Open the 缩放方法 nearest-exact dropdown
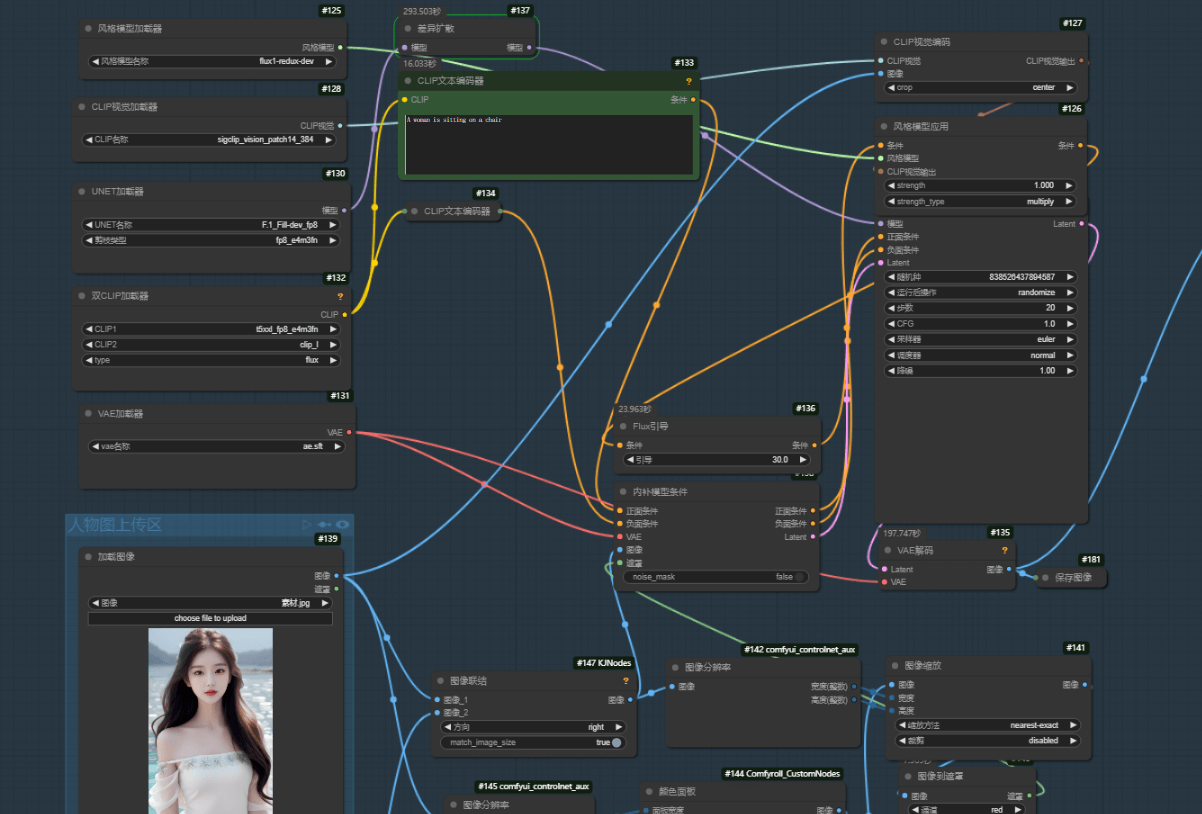The image size is (1202, 814). [x=988, y=726]
